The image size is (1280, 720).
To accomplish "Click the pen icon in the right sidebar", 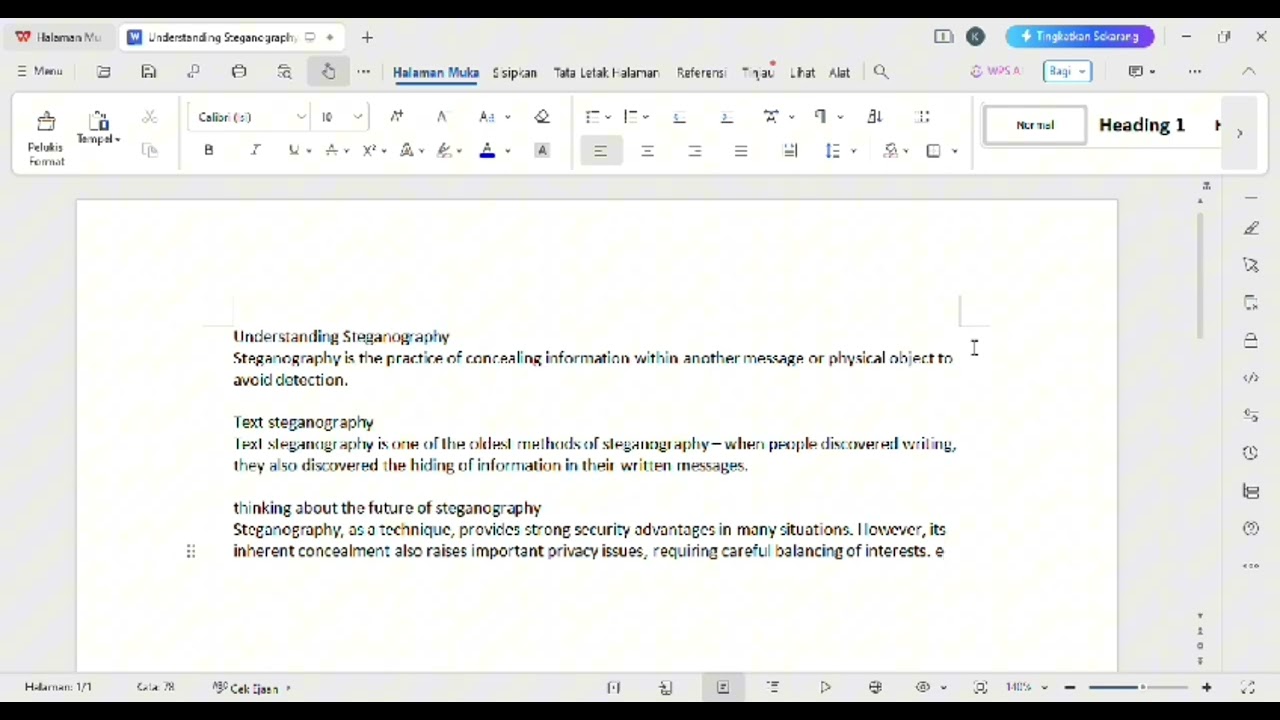I will [1251, 228].
